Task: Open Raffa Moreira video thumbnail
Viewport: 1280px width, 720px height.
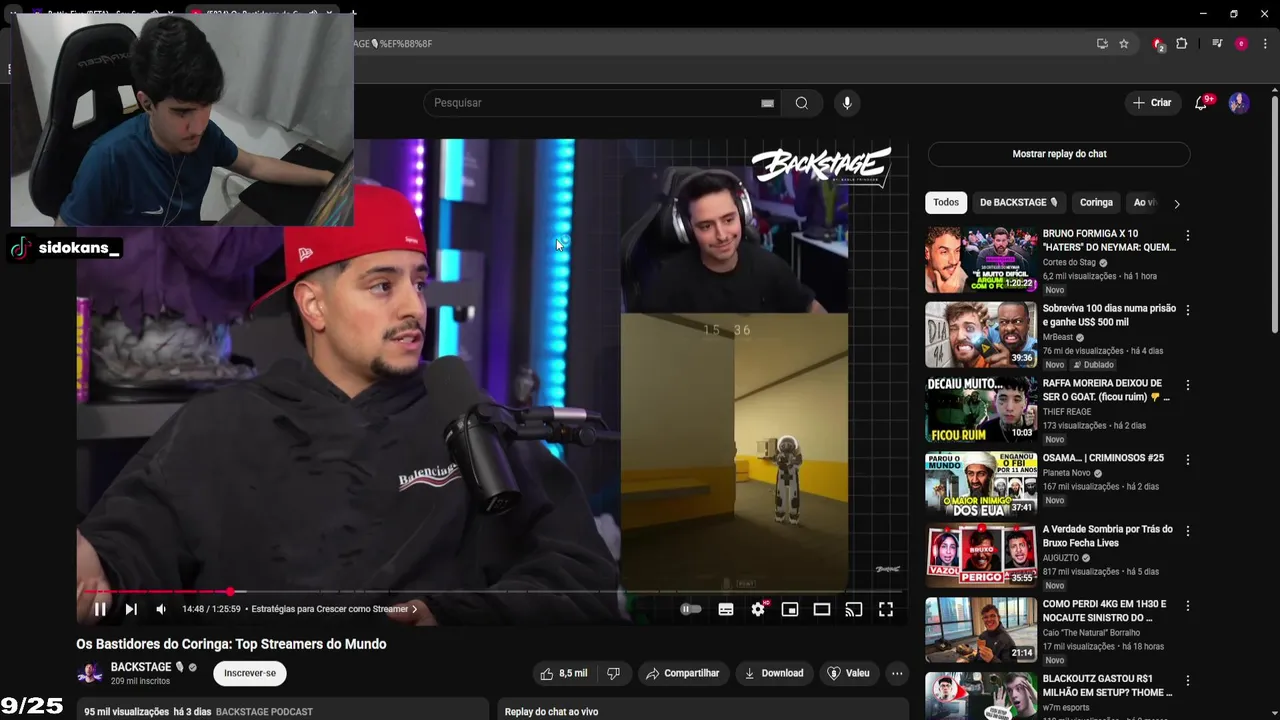Action: (981, 410)
